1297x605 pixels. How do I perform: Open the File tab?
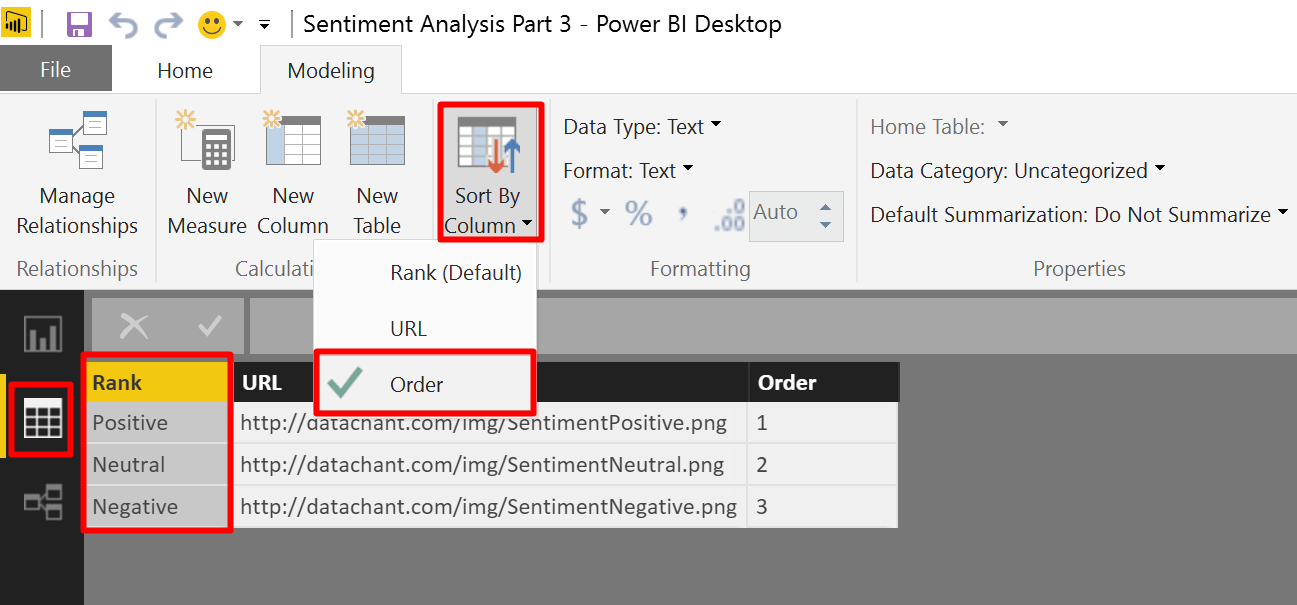point(56,70)
